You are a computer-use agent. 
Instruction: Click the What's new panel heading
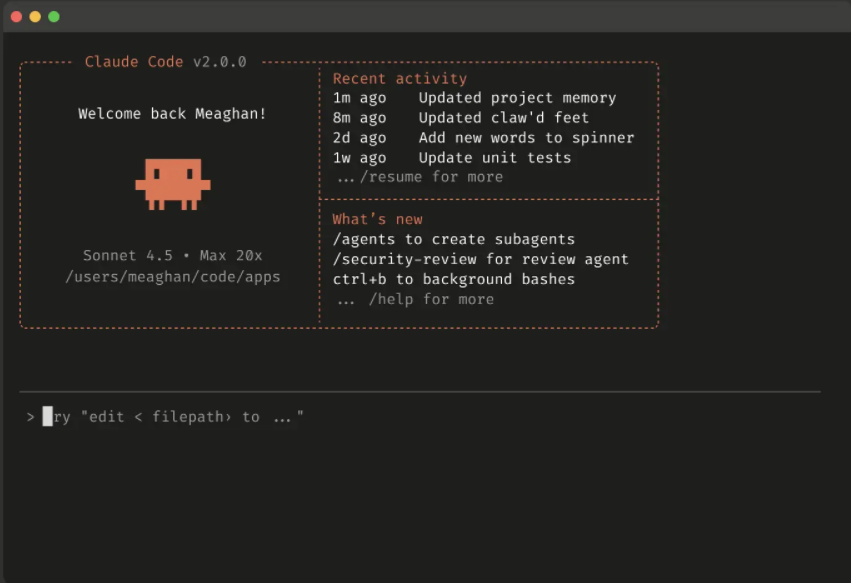point(376,218)
